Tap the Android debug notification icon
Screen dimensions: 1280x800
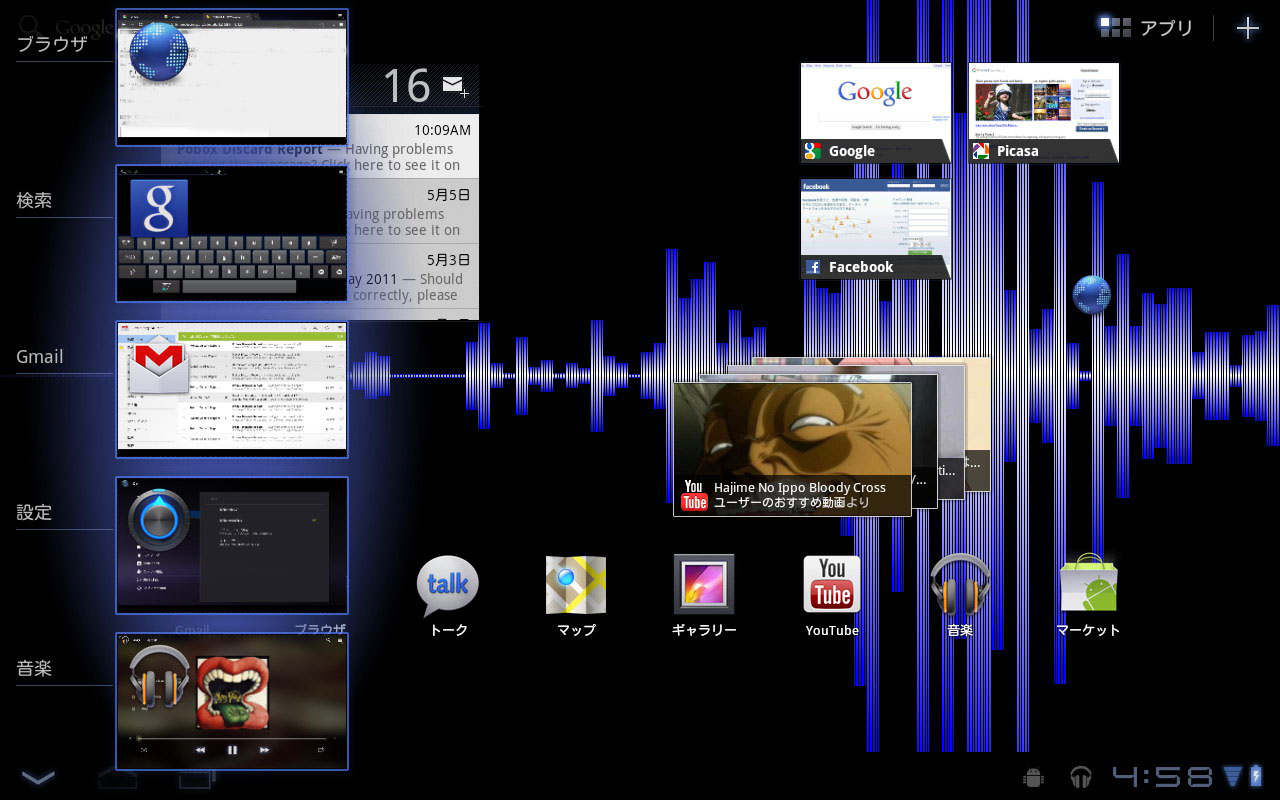pyautogui.click(x=1034, y=777)
